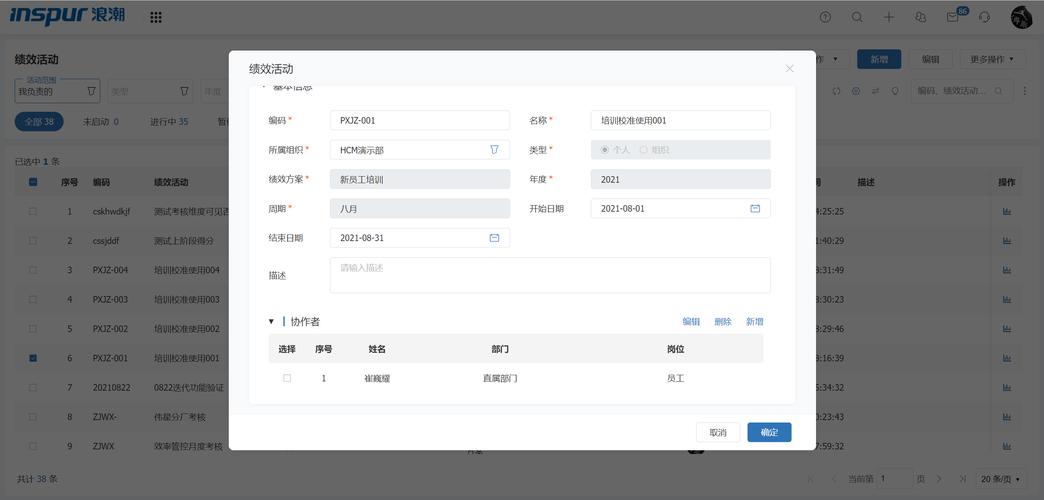Click the 确定 button

pos(769,432)
